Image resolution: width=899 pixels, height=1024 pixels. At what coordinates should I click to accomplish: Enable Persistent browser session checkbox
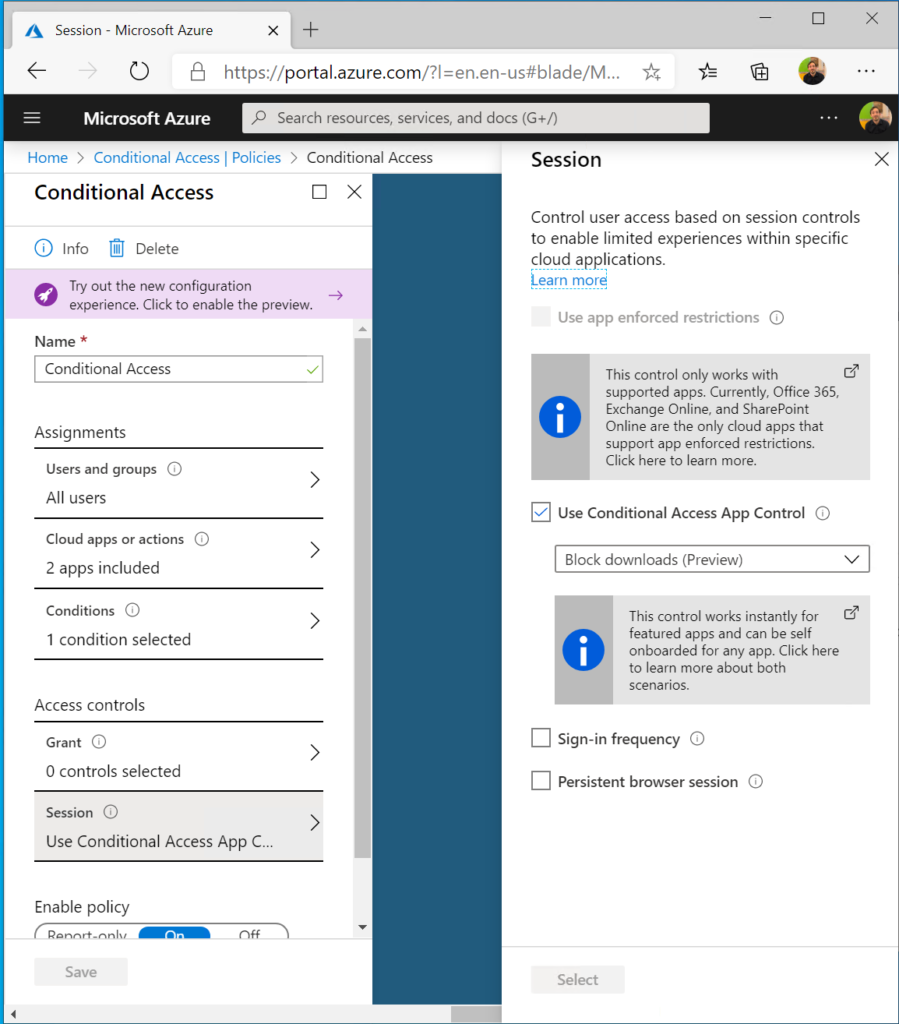pos(541,781)
